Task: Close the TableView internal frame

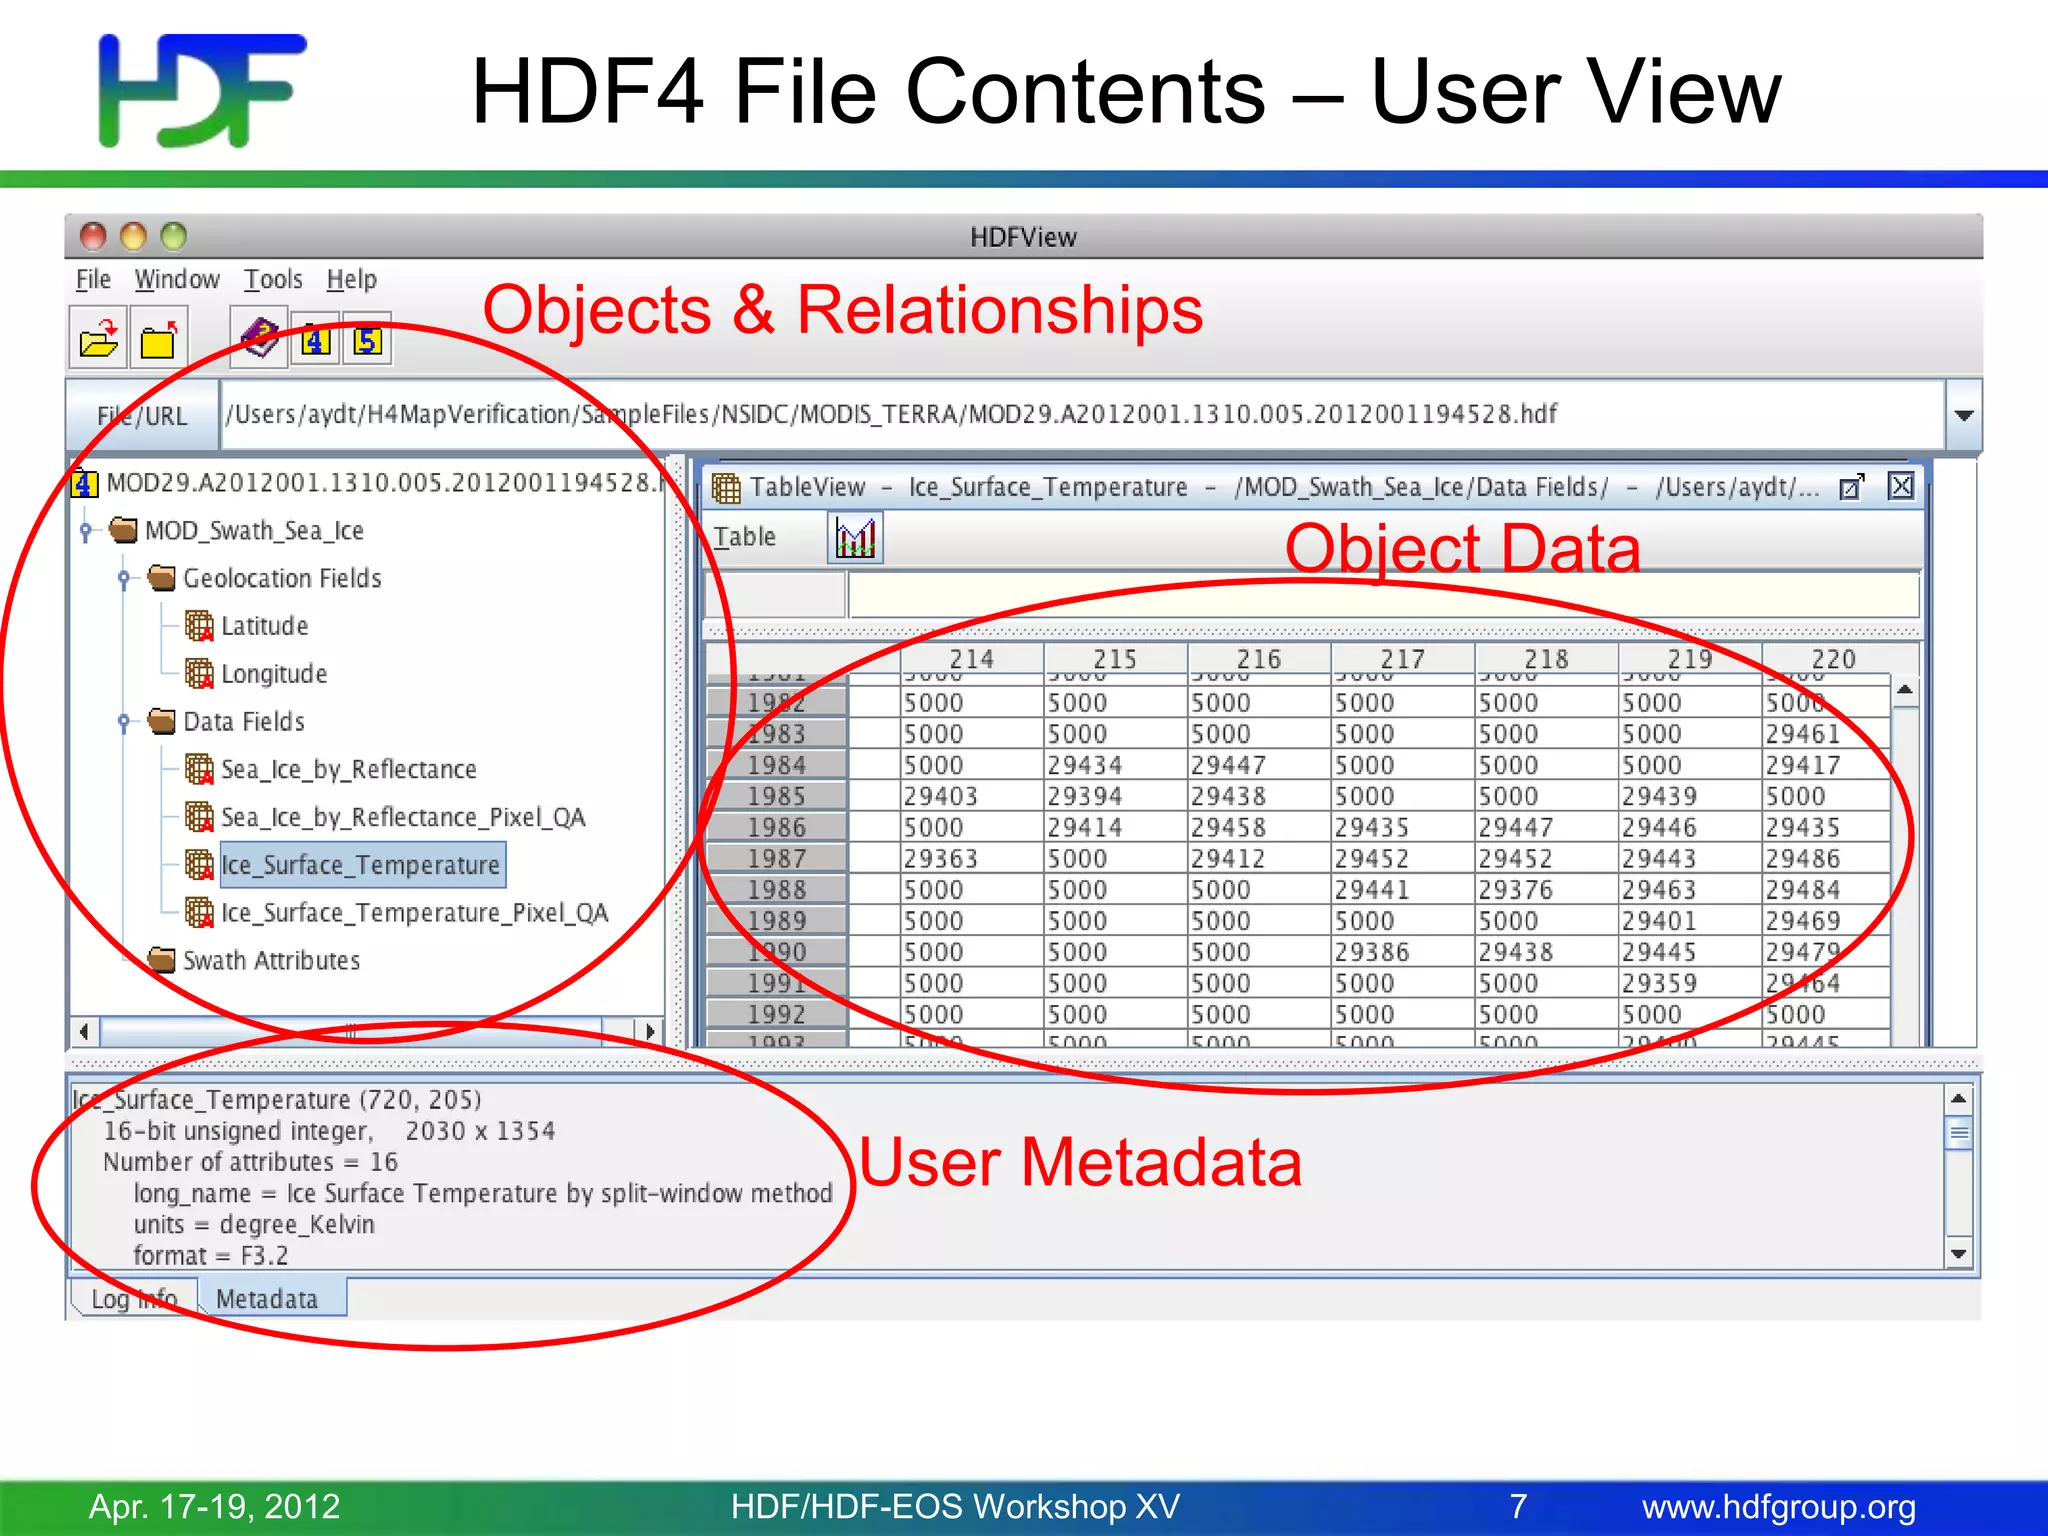Action: pyautogui.click(x=1900, y=487)
